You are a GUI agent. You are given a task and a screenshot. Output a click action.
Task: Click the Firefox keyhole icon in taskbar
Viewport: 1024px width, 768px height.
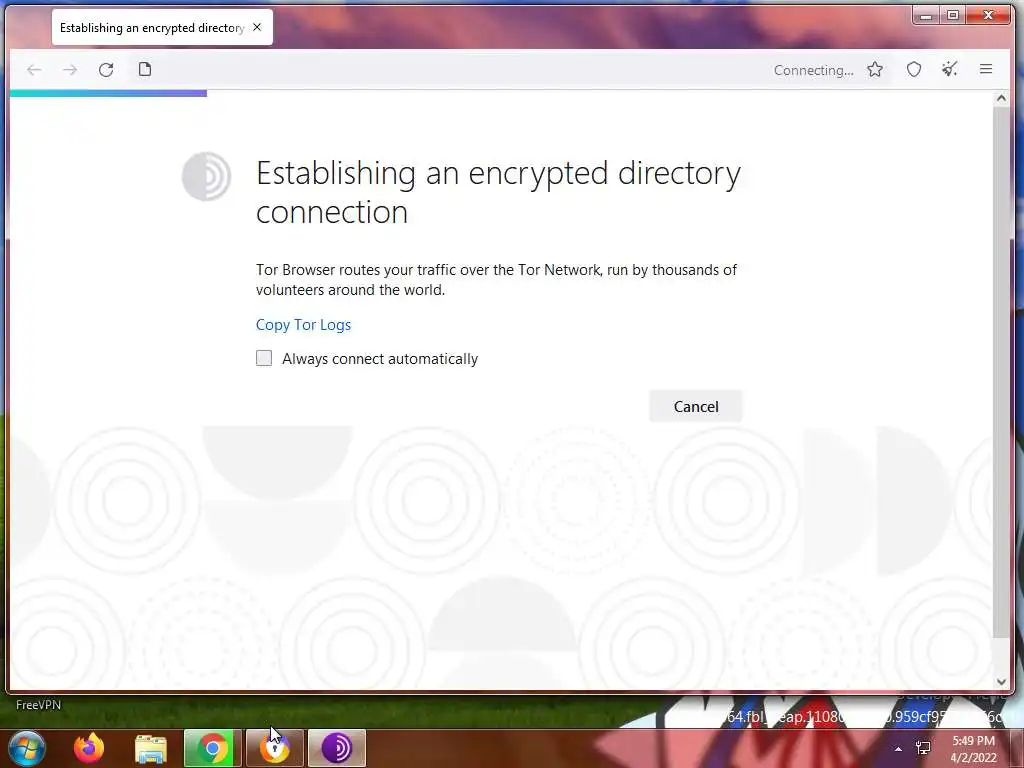274,748
